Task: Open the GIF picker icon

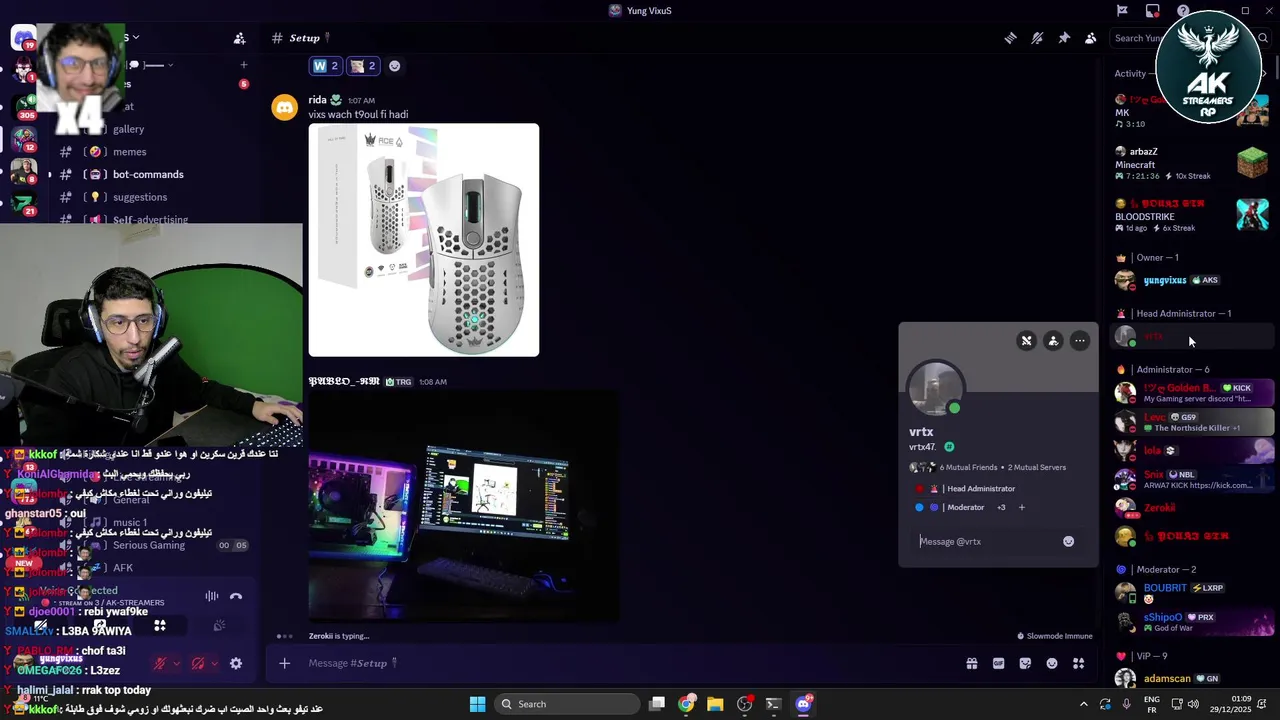Action: (x=998, y=663)
